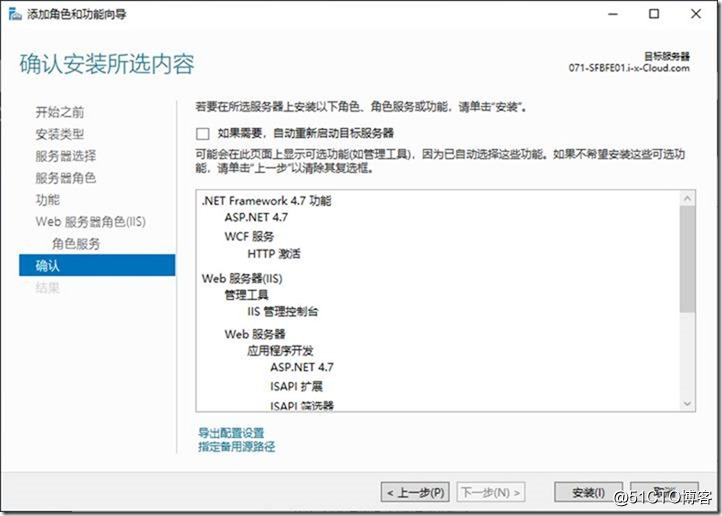Open the 服务器选择 step

click(66, 156)
